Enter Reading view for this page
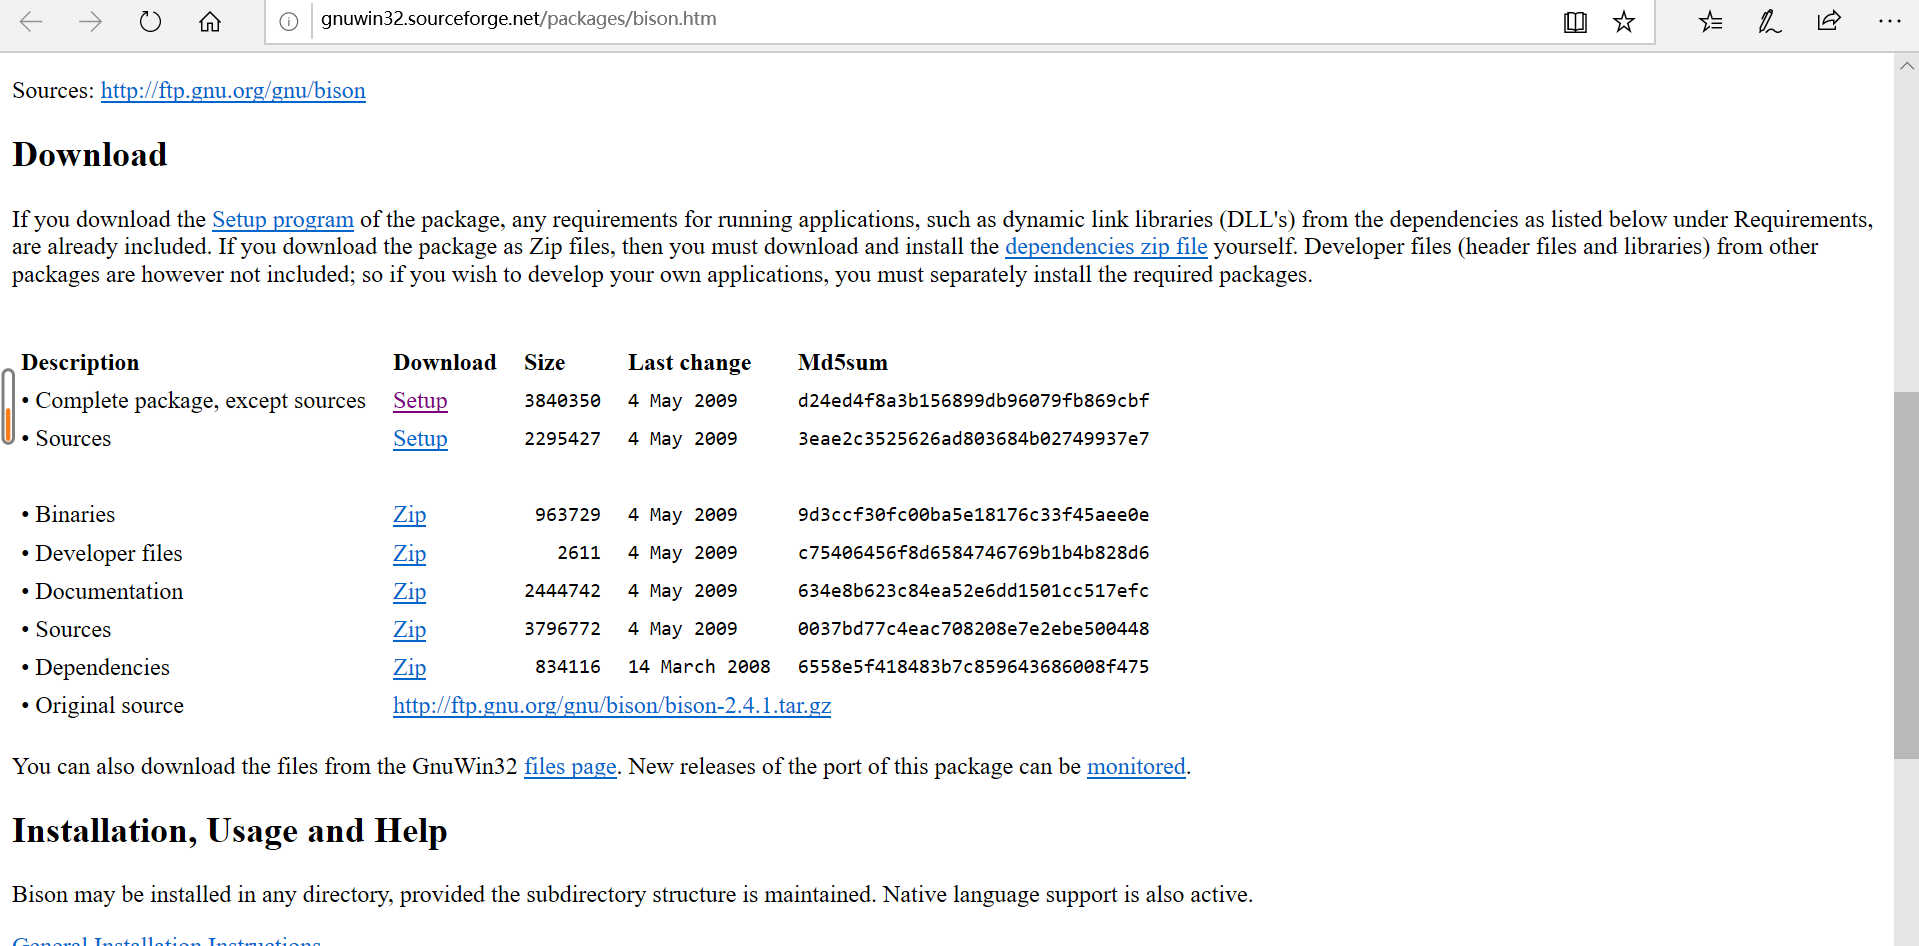The image size is (1919, 946). tap(1574, 21)
